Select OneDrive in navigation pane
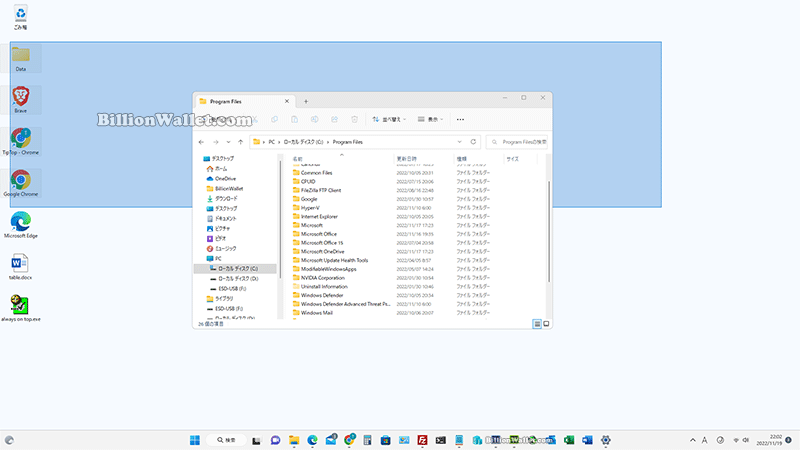Viewport: 800px width, 450px height. (221, 179)
